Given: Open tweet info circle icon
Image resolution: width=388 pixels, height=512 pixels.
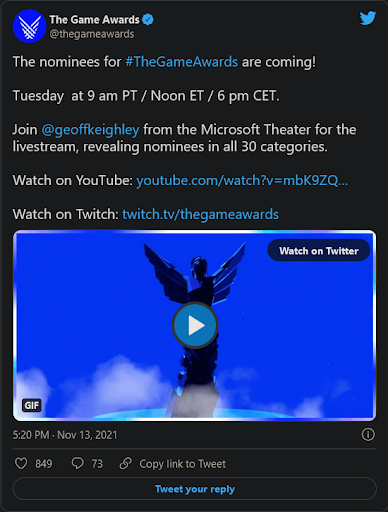Looking at the screenshot, I should [x=368, y=435].
